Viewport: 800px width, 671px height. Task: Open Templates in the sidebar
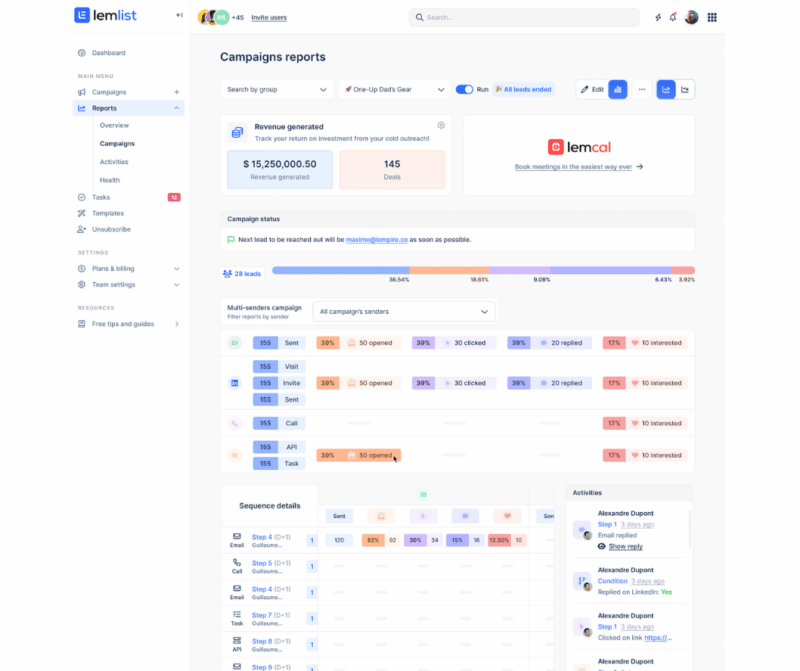108,213
